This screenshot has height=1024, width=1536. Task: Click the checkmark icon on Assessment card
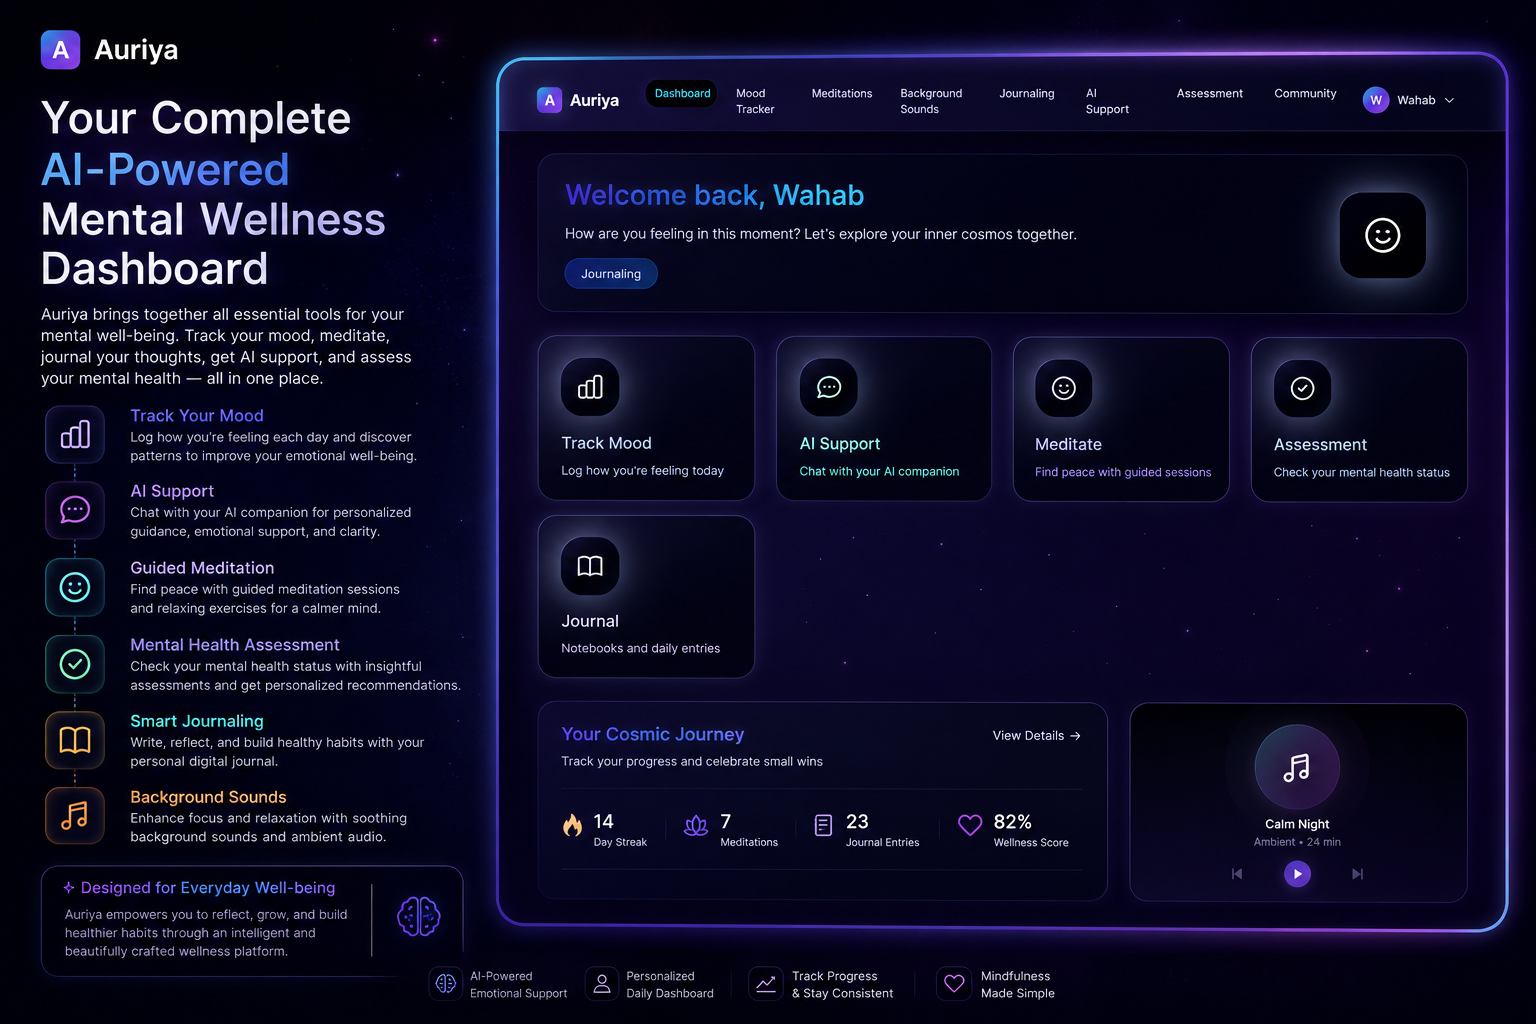[1302, 388]
